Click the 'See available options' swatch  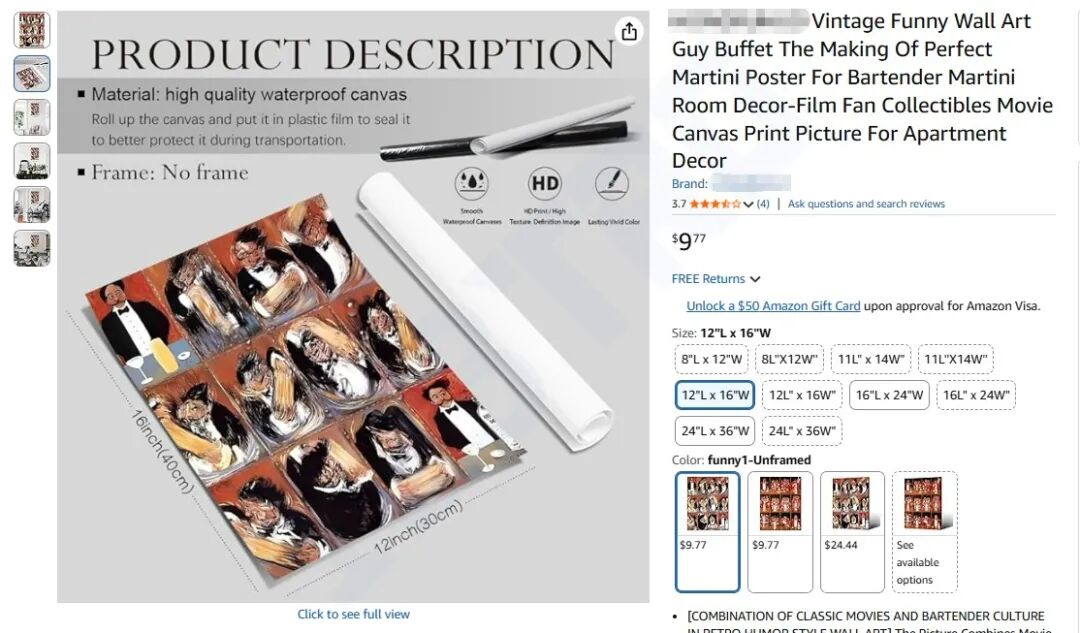pos(924,531)
